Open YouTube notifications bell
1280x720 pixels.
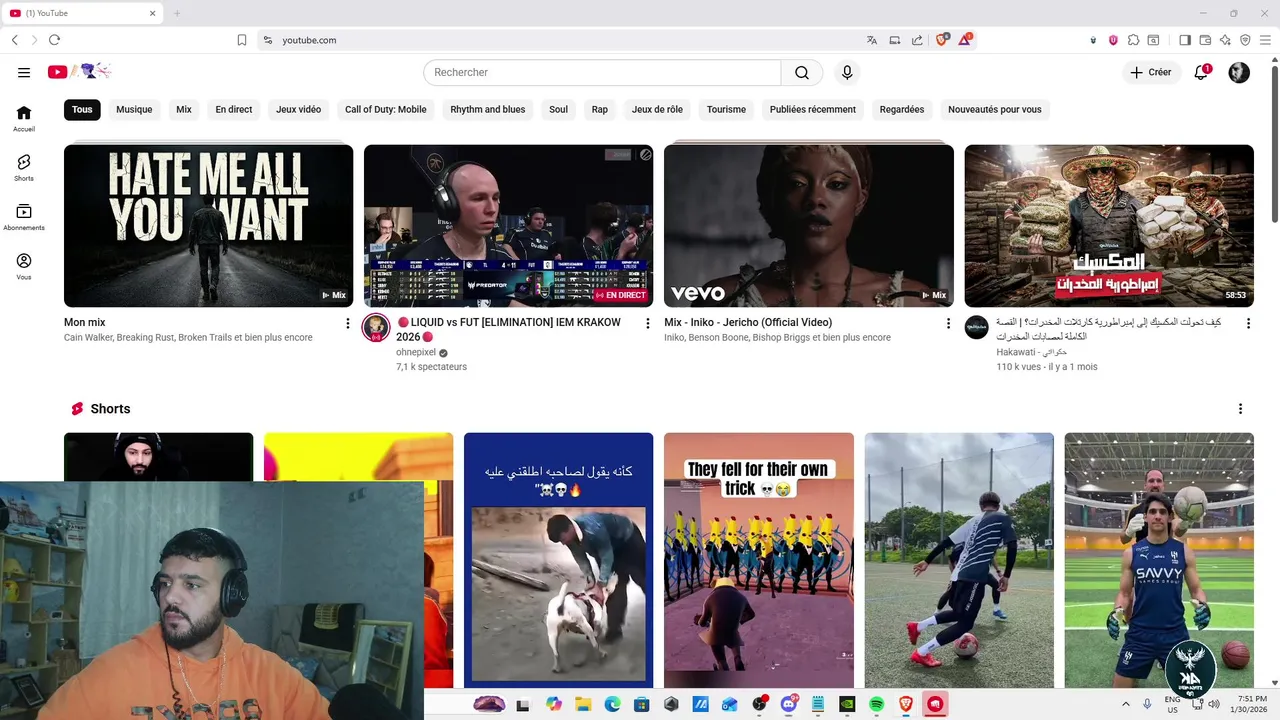(x=1202, y=72)
